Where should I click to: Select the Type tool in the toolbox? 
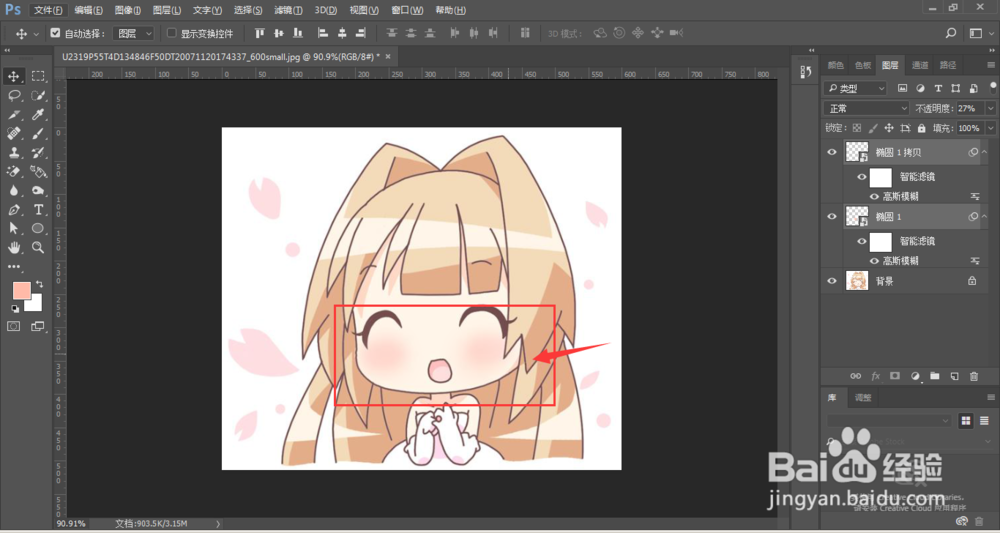click(x=38, y=210)
